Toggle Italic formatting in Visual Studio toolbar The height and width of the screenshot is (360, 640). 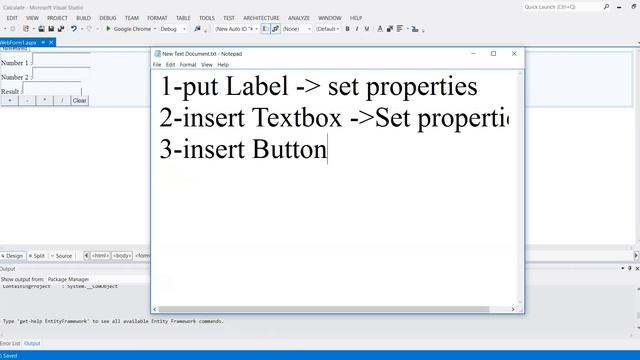[x=357, y=29]
